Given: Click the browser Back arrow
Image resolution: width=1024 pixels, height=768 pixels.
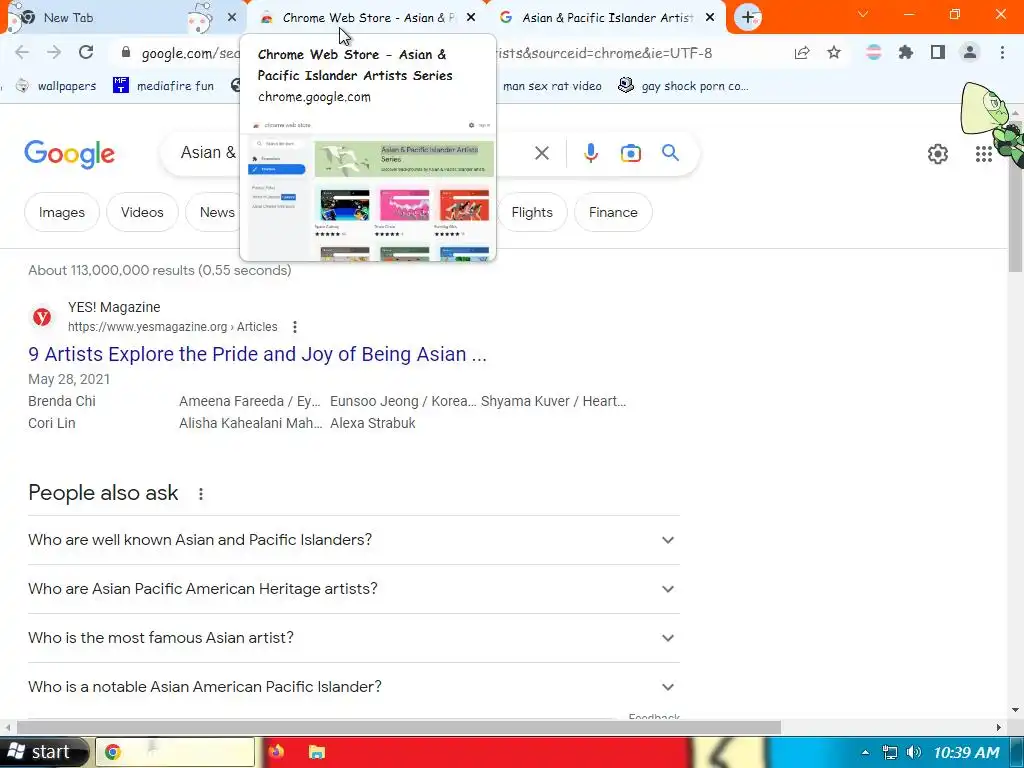Looking at the screenshot, I should tap(22, 53).
